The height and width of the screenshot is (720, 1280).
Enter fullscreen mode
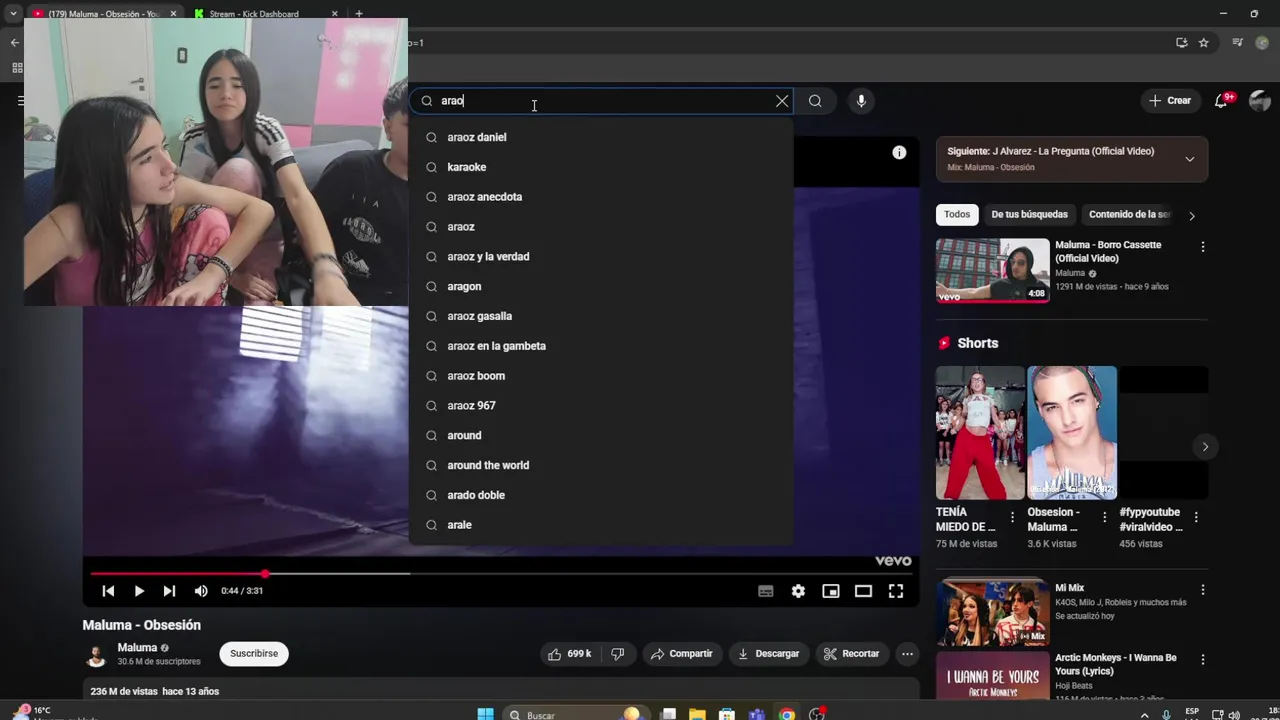click(x=896, y=591)
